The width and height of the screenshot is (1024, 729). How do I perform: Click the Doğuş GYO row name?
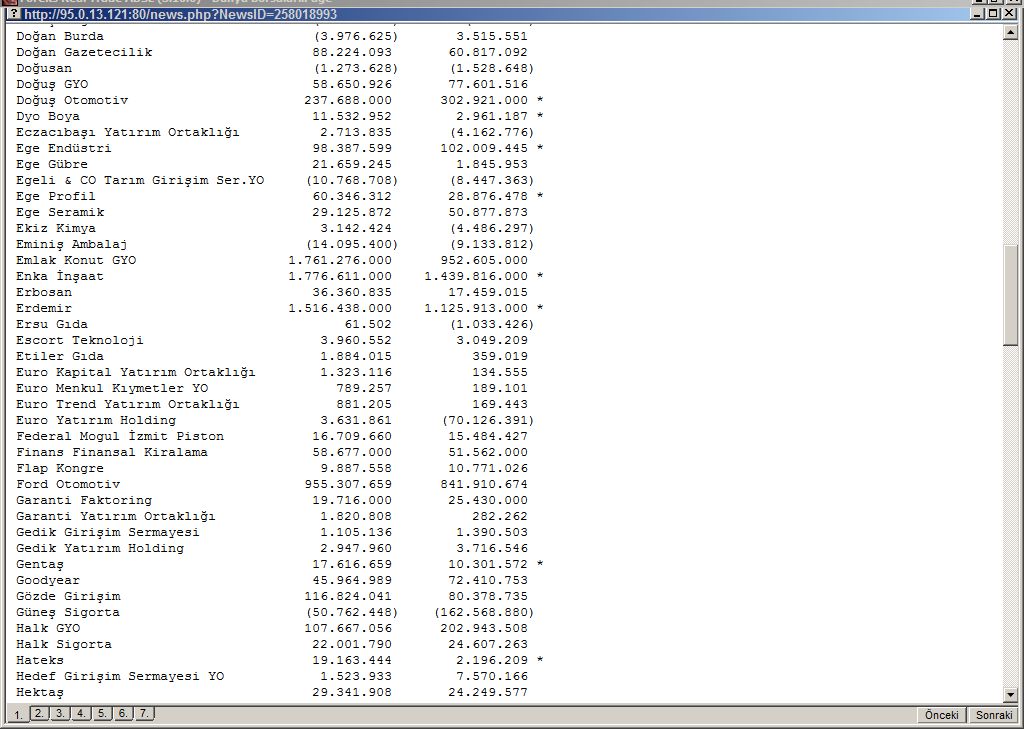coord(52,84)
